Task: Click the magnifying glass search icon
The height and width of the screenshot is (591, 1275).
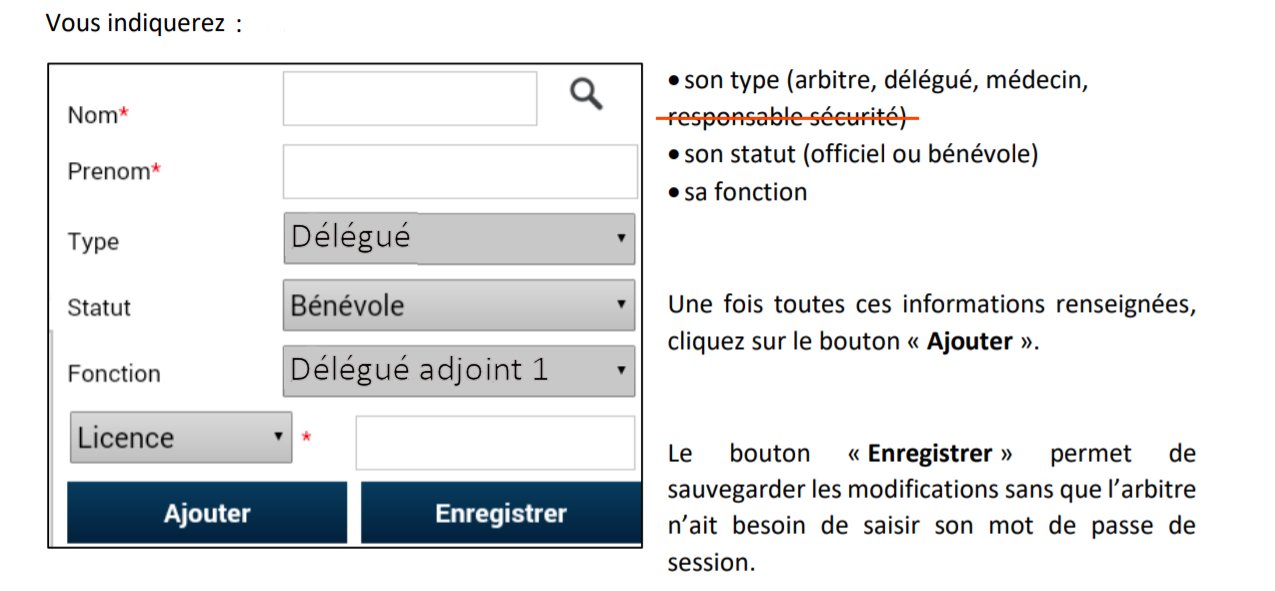Action: (x=587, y=95)
